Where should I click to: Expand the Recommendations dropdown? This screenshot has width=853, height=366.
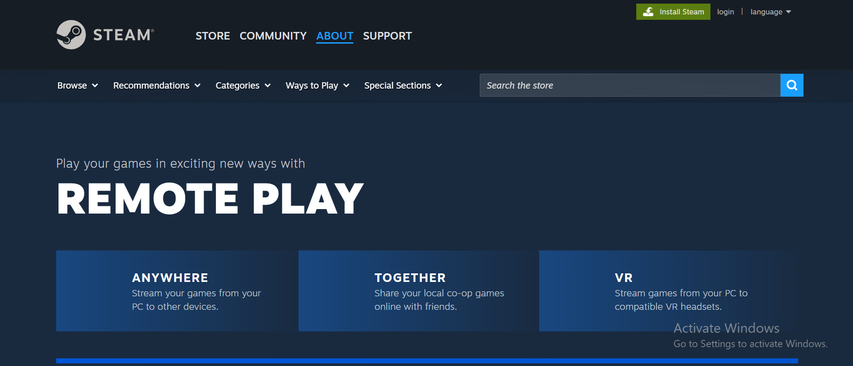157,85
